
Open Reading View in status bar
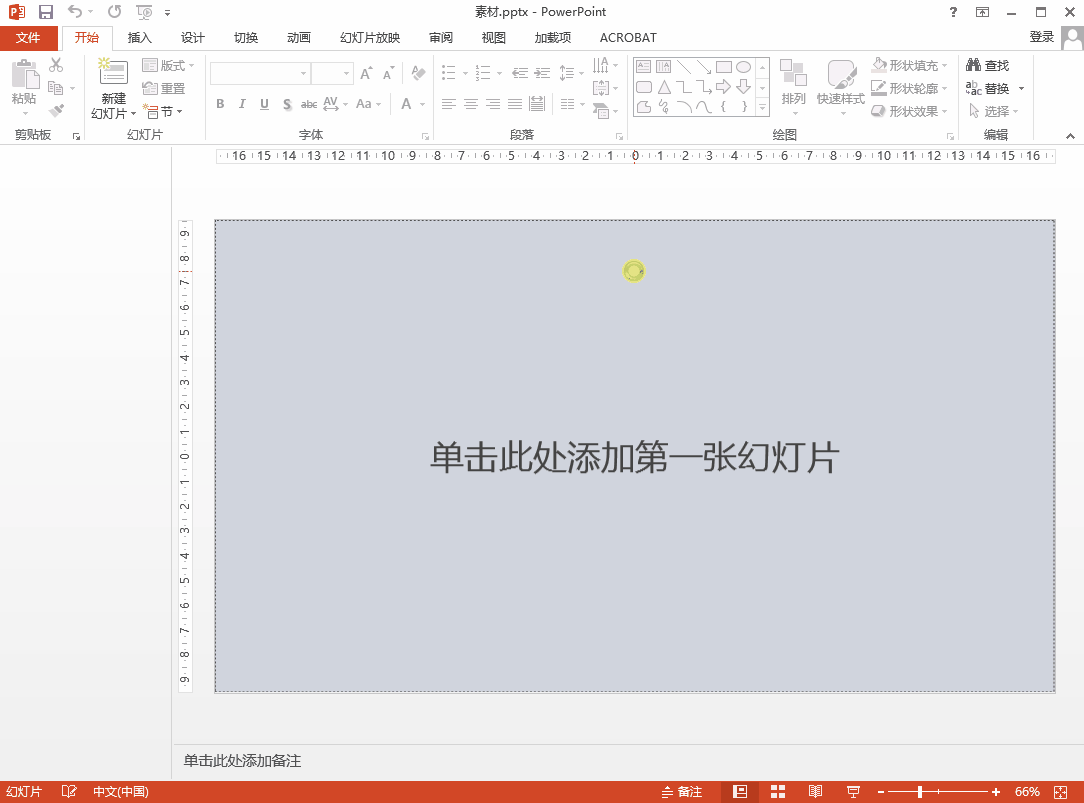pyautogui.click(x=816, y=792)
